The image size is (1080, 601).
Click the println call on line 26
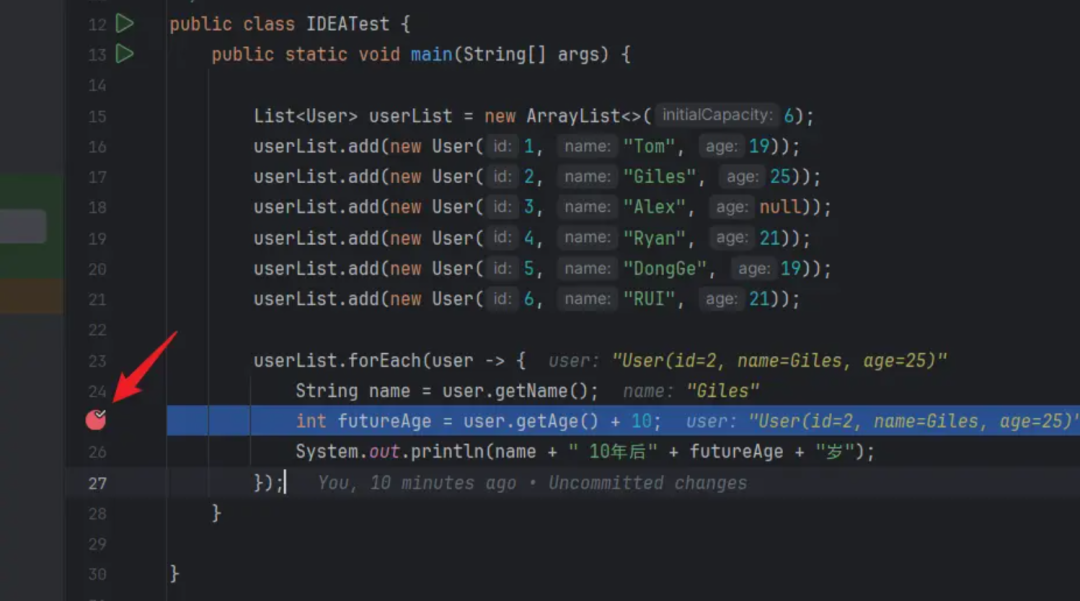pyautogui.click(x=447, y=452)
